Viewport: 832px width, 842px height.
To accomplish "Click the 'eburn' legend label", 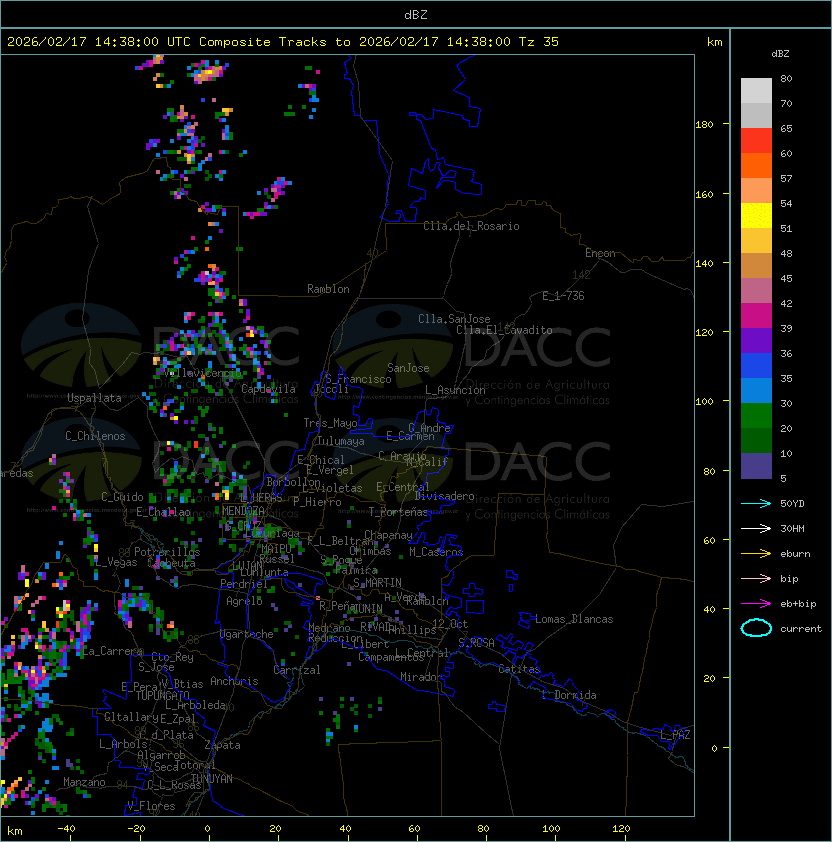I will 795,554.
